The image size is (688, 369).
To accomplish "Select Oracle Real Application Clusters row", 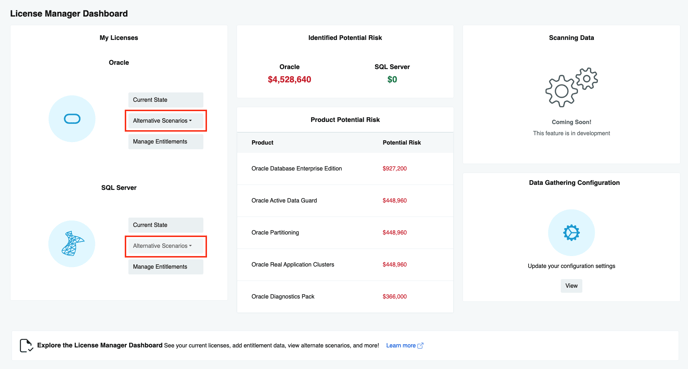I will [x=345, y=265].
